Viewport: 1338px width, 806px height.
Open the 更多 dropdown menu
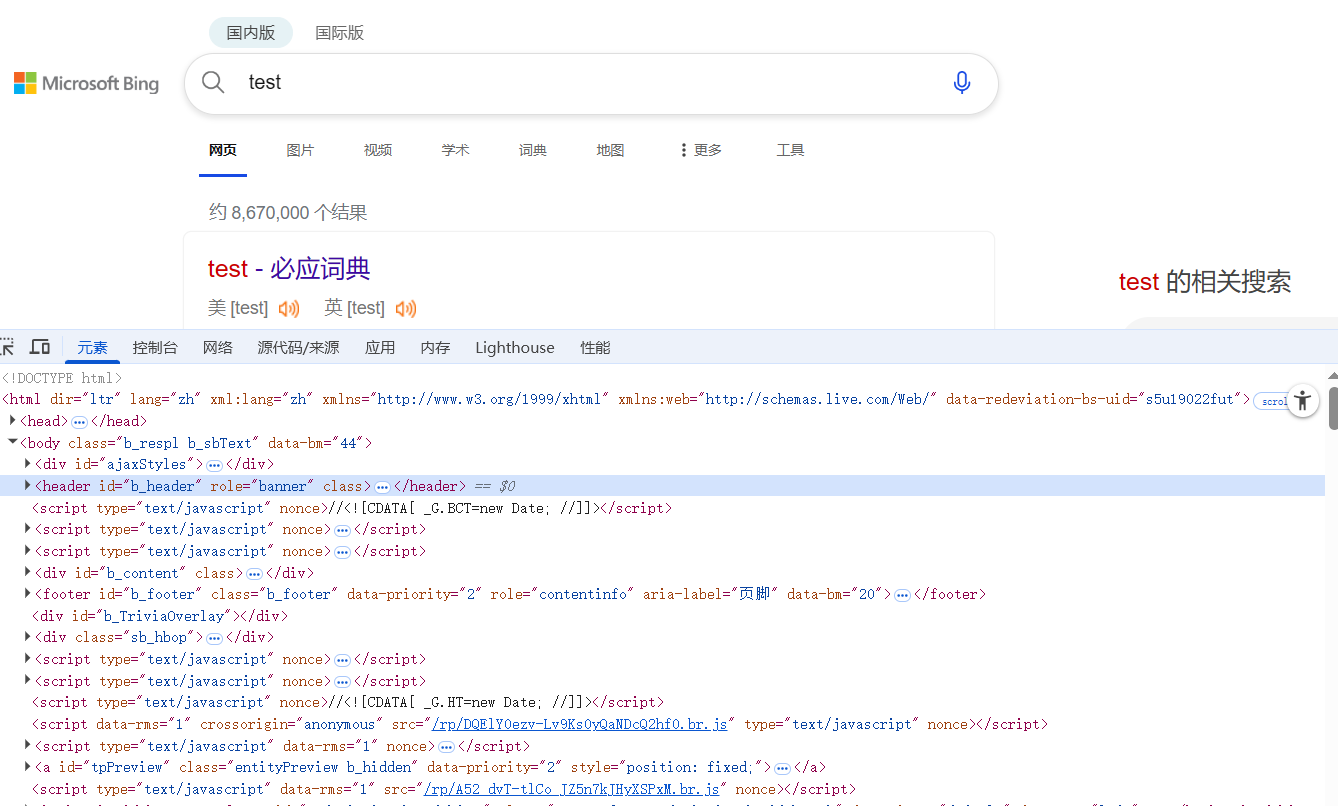pyautogui.click(x=700, y=150)
